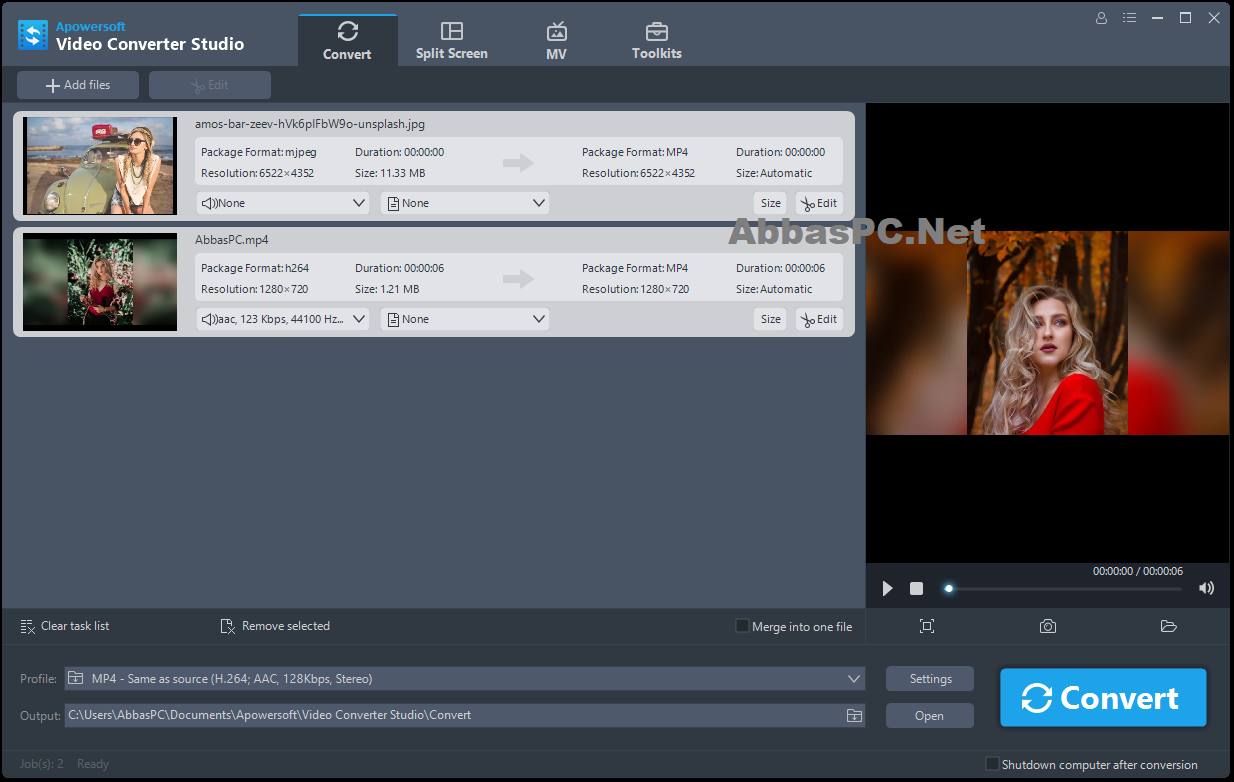Click the Size: 11.33 MB text
The height and width of the screenshot is (782, 1234).
pos(390,173)
